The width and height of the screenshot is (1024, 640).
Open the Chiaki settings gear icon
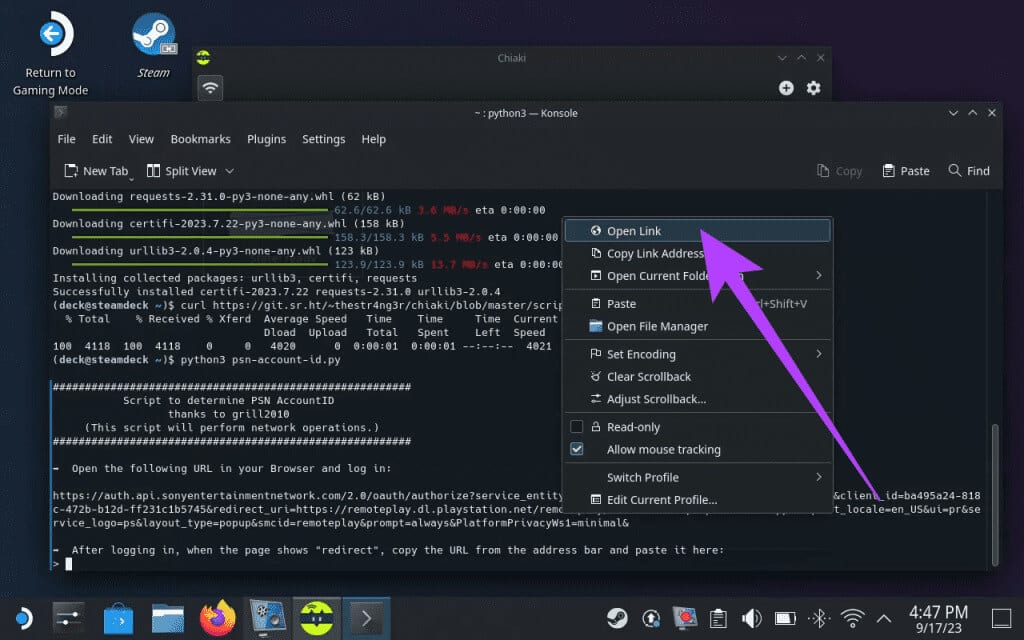click(x=813, y=88)
